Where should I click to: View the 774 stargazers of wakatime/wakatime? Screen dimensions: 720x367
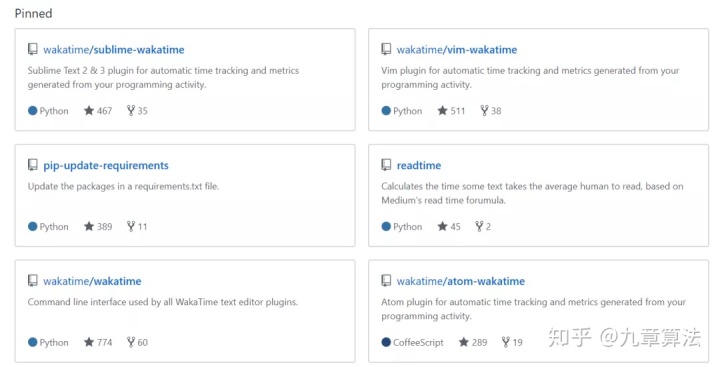click(x=98, y=342)
